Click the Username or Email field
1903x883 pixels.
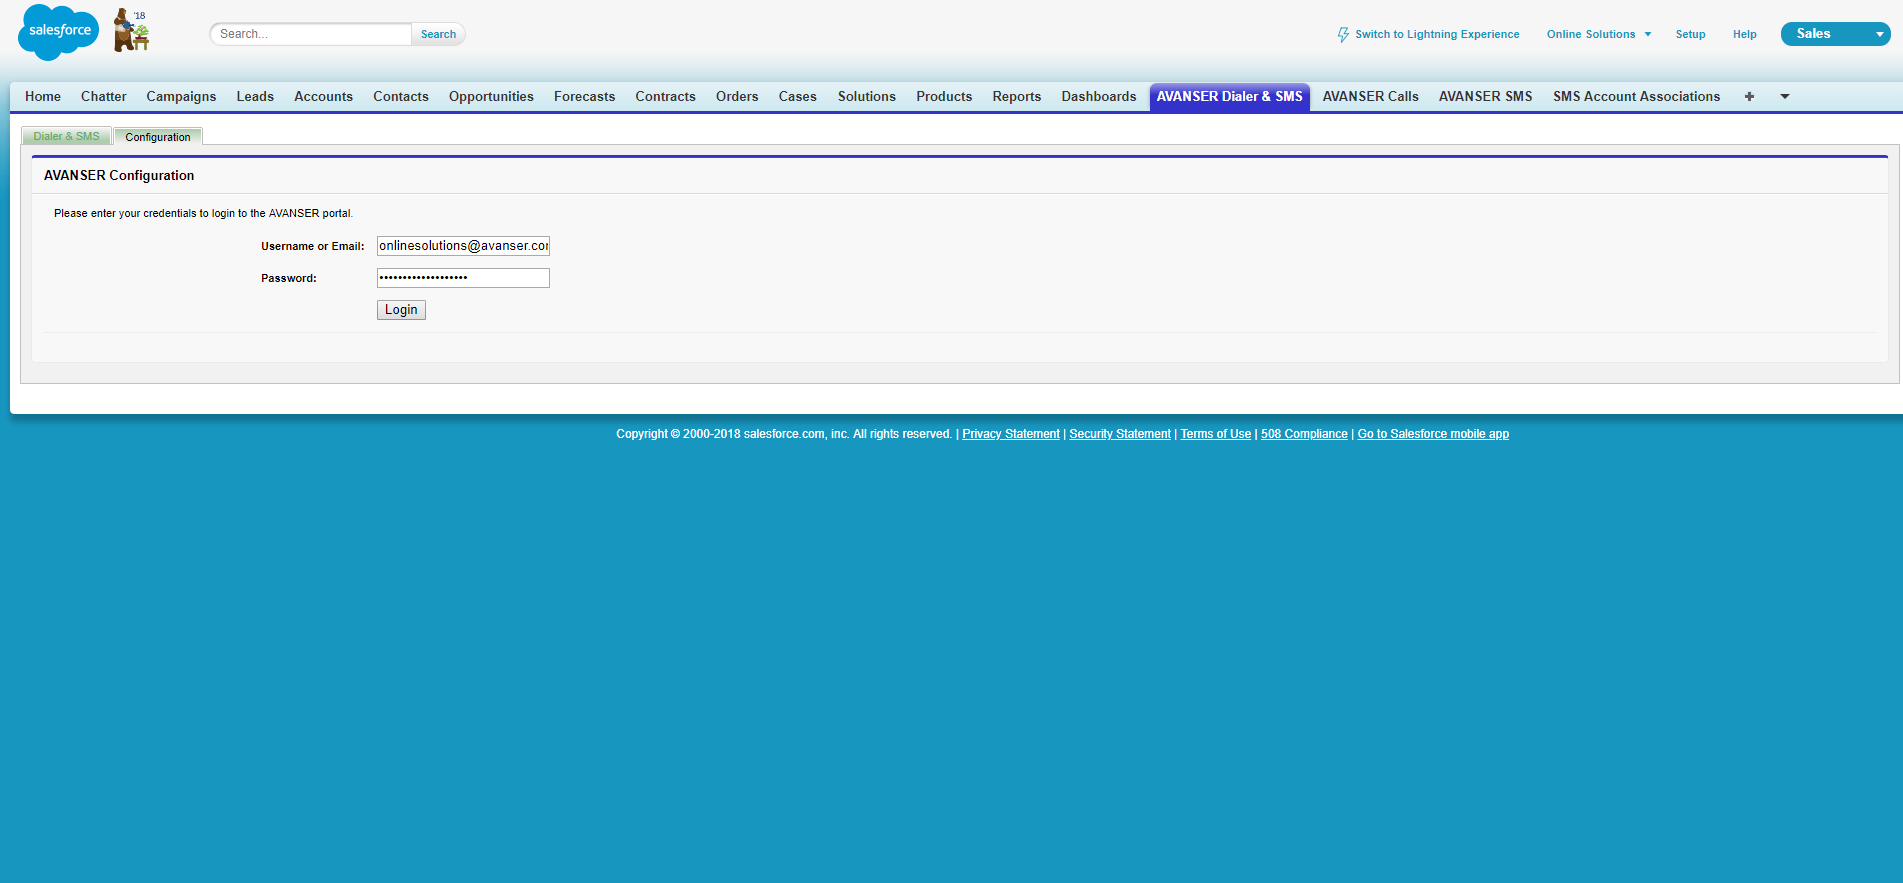click(463, 246)
